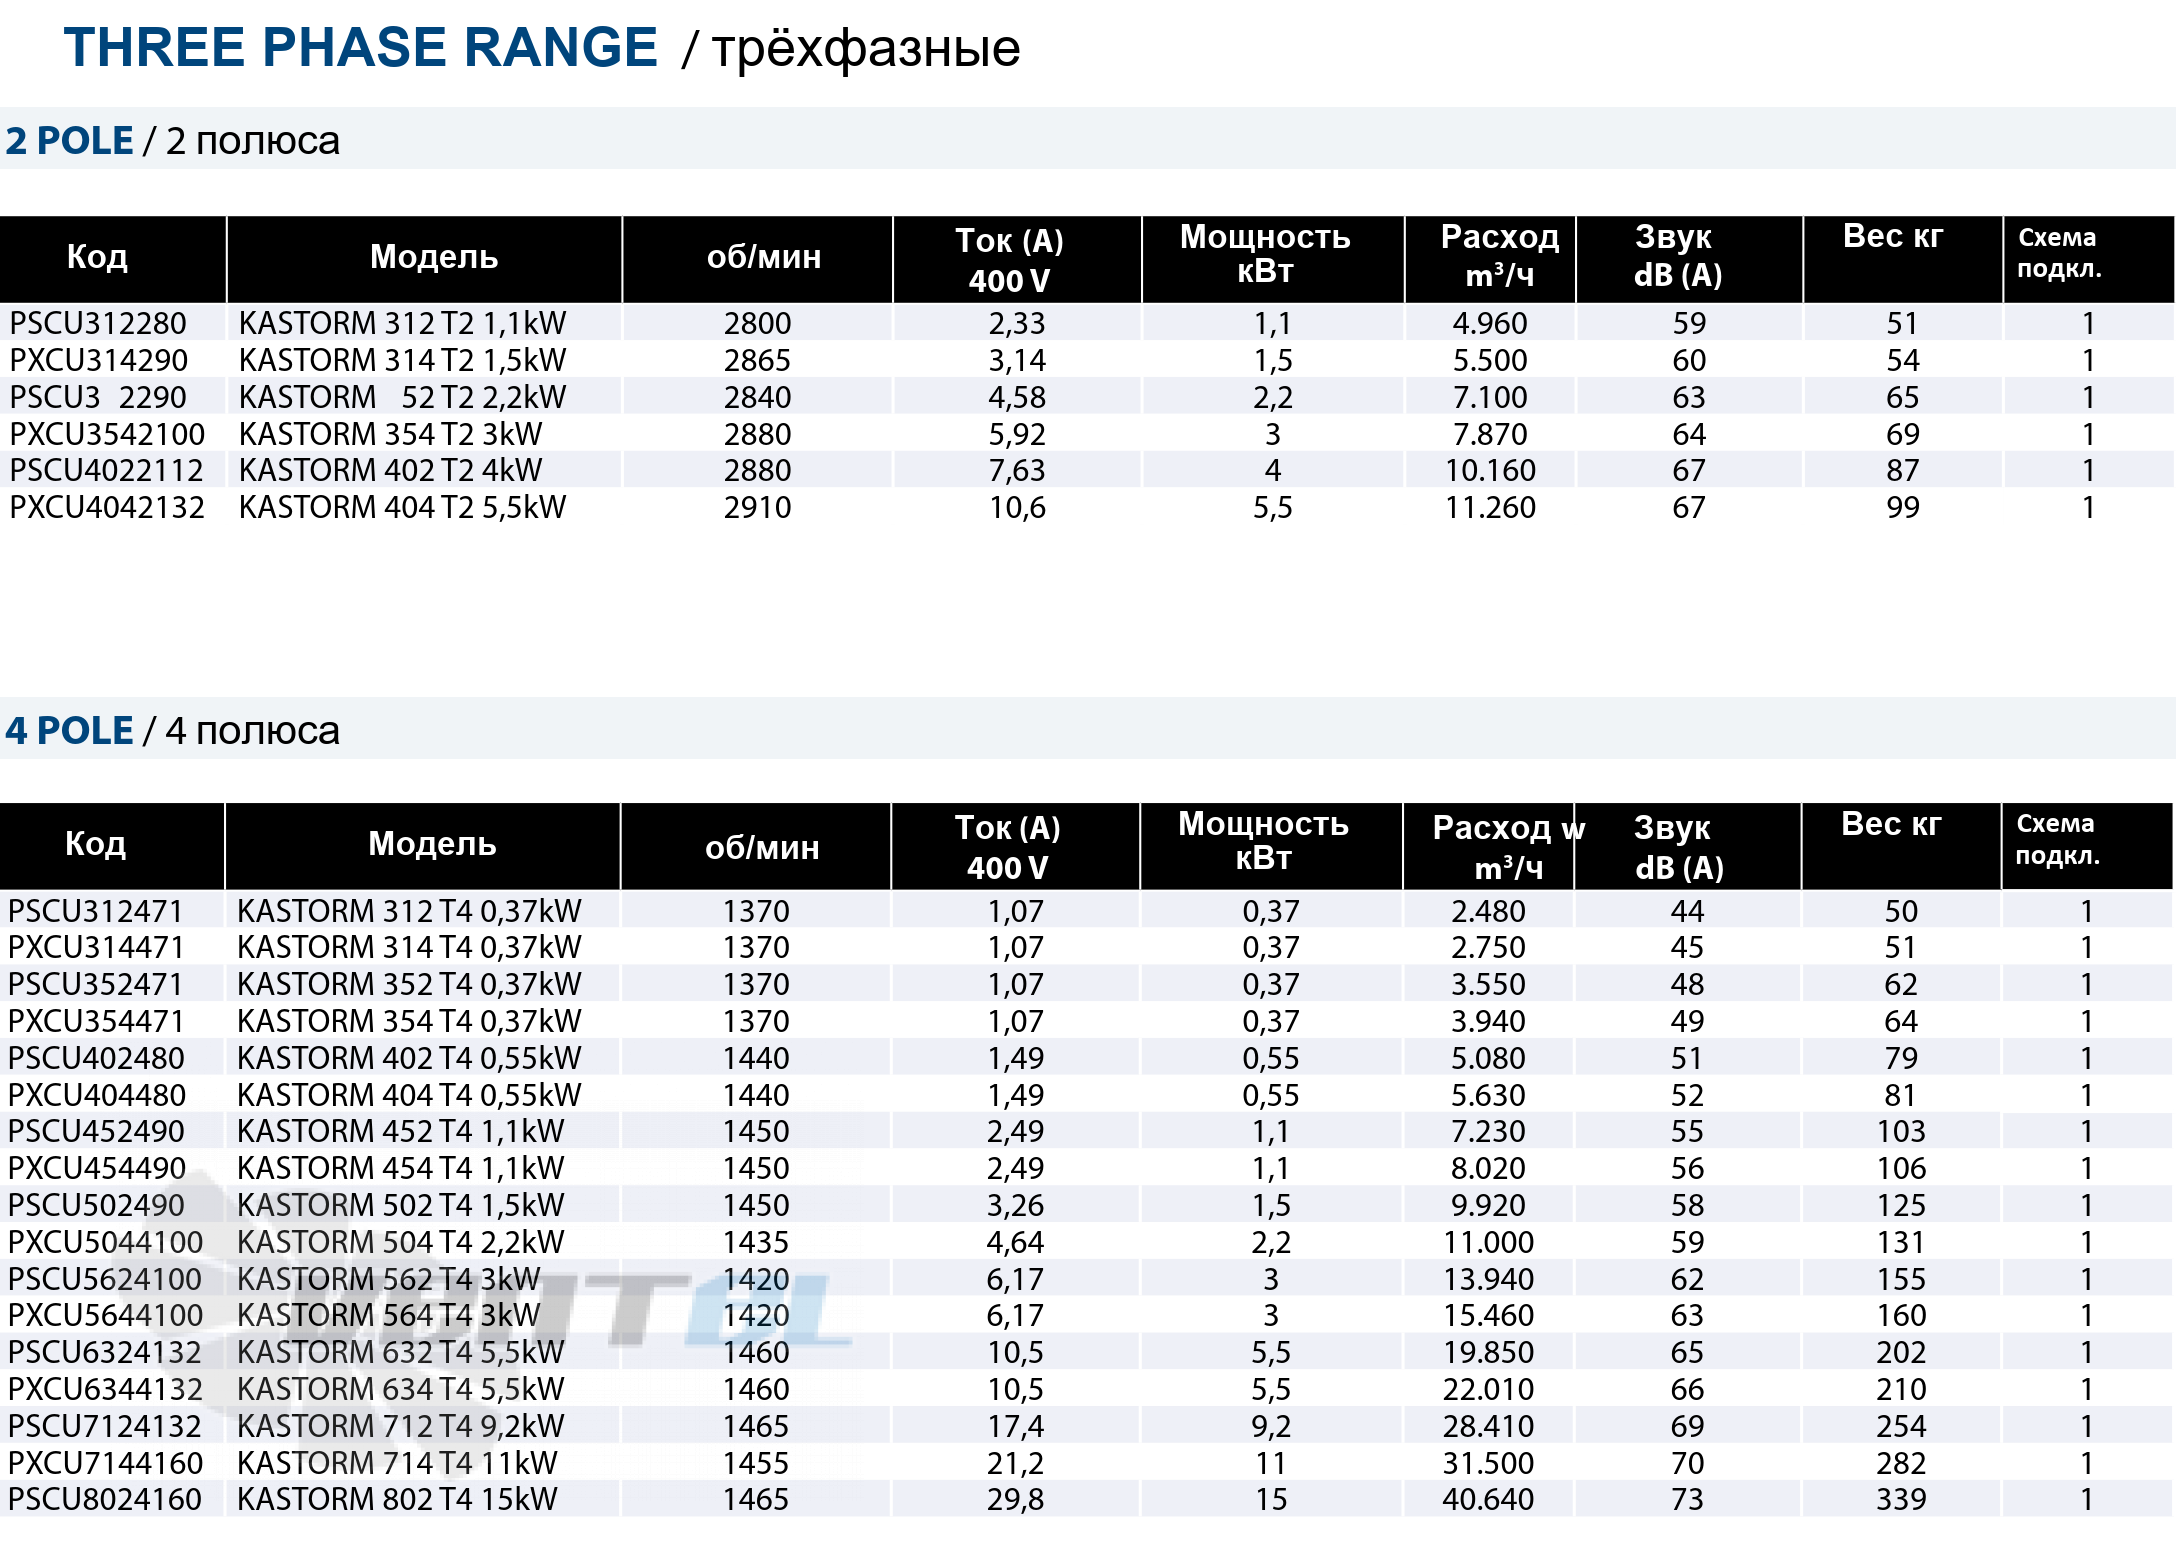Click code PXCU314290
2183x1551 pixels.
pos(99,360)
